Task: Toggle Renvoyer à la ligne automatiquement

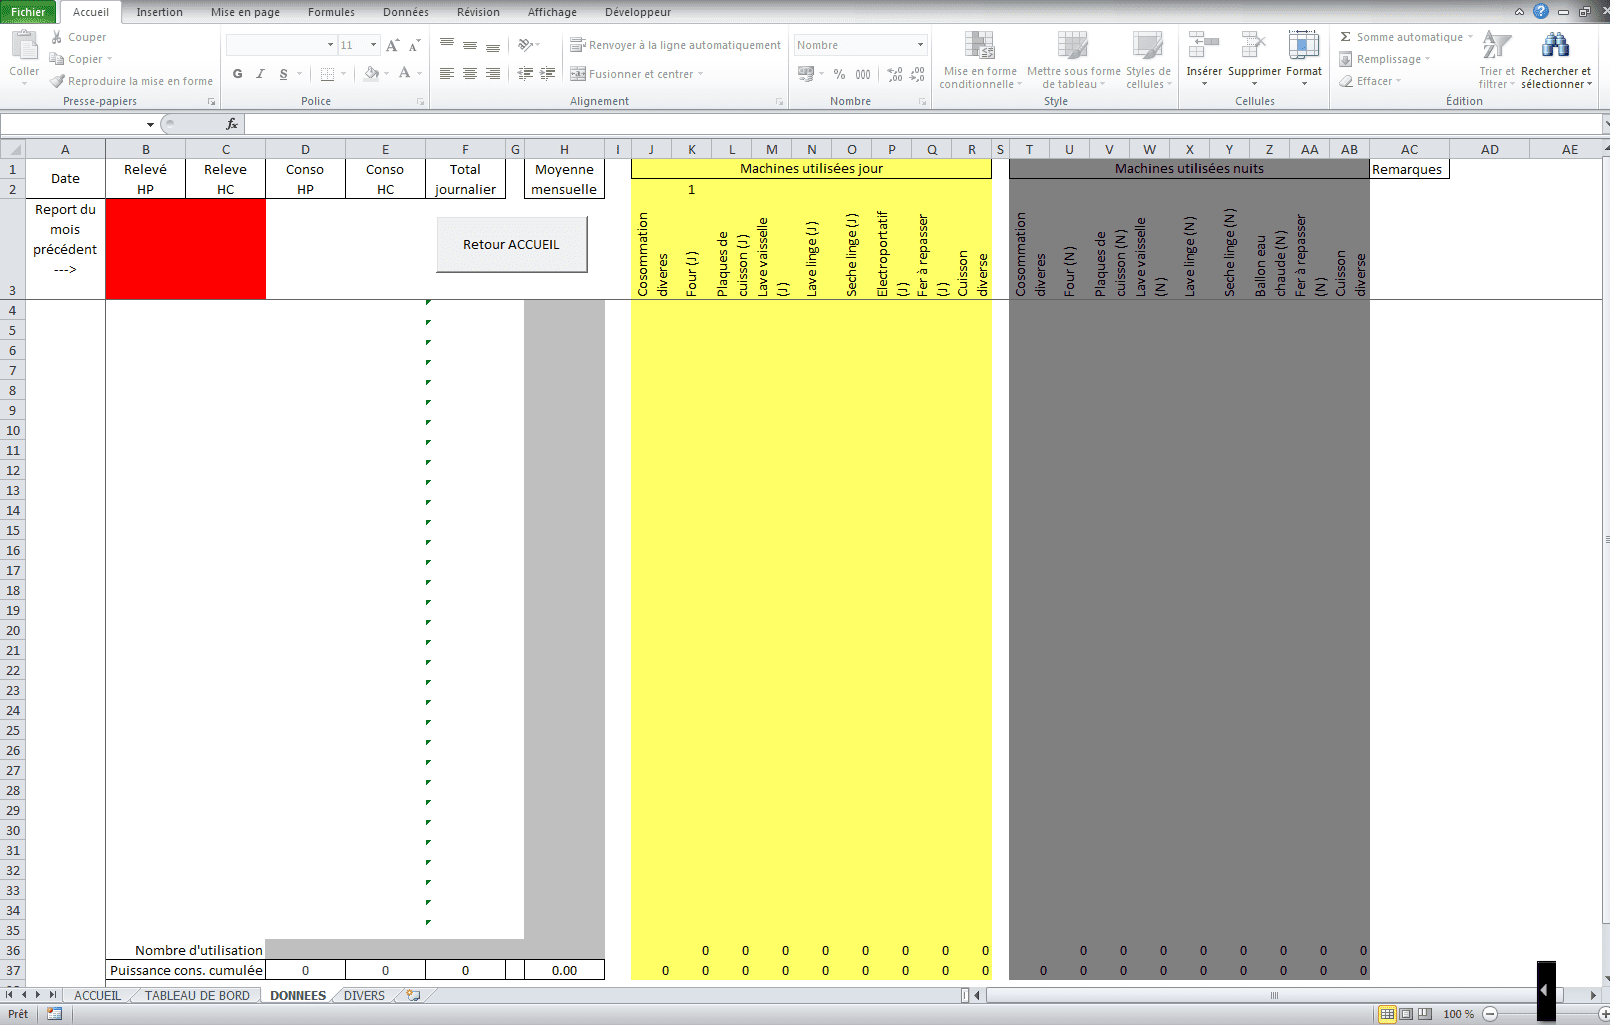Action: [578, 45]
